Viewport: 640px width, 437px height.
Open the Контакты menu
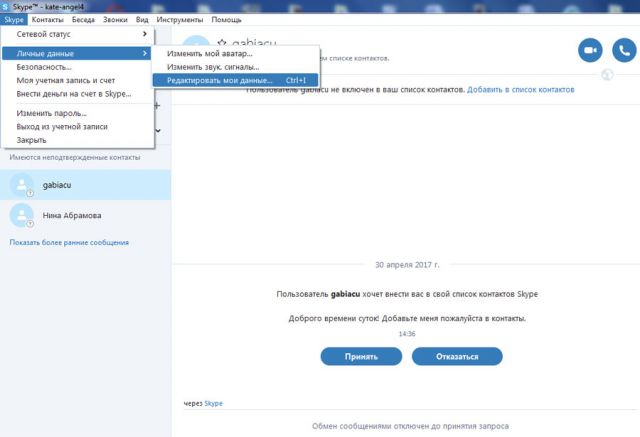point(48,20)
